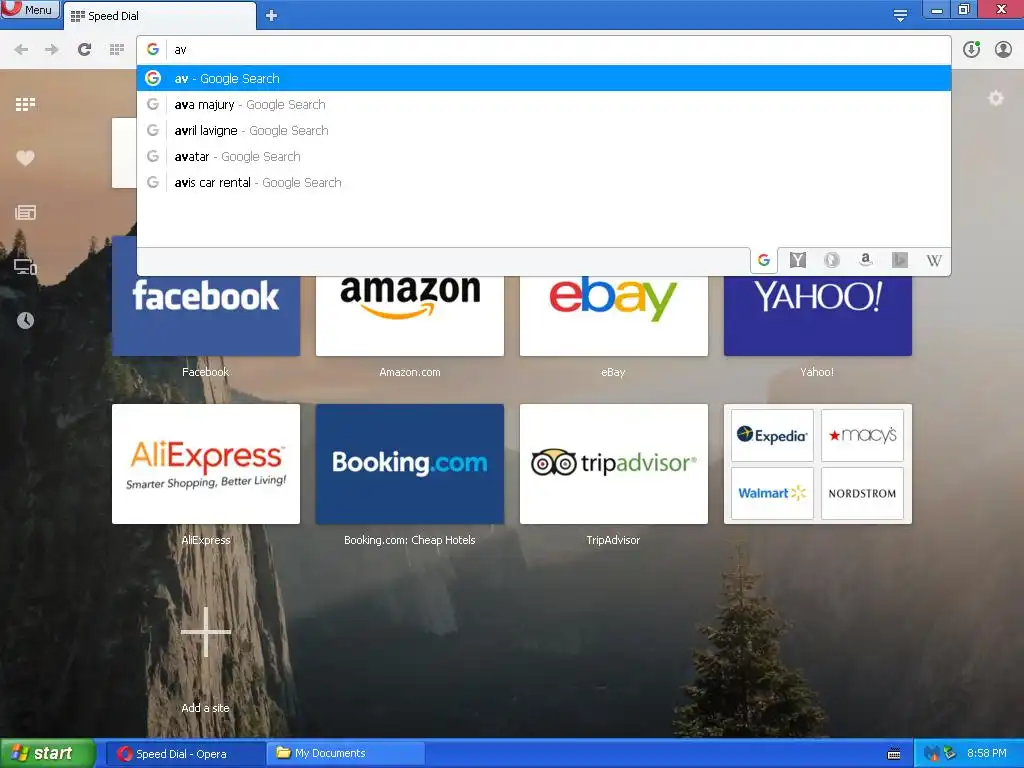
Task: Open the downloads icon in toolbar
Action: [971, 50]
